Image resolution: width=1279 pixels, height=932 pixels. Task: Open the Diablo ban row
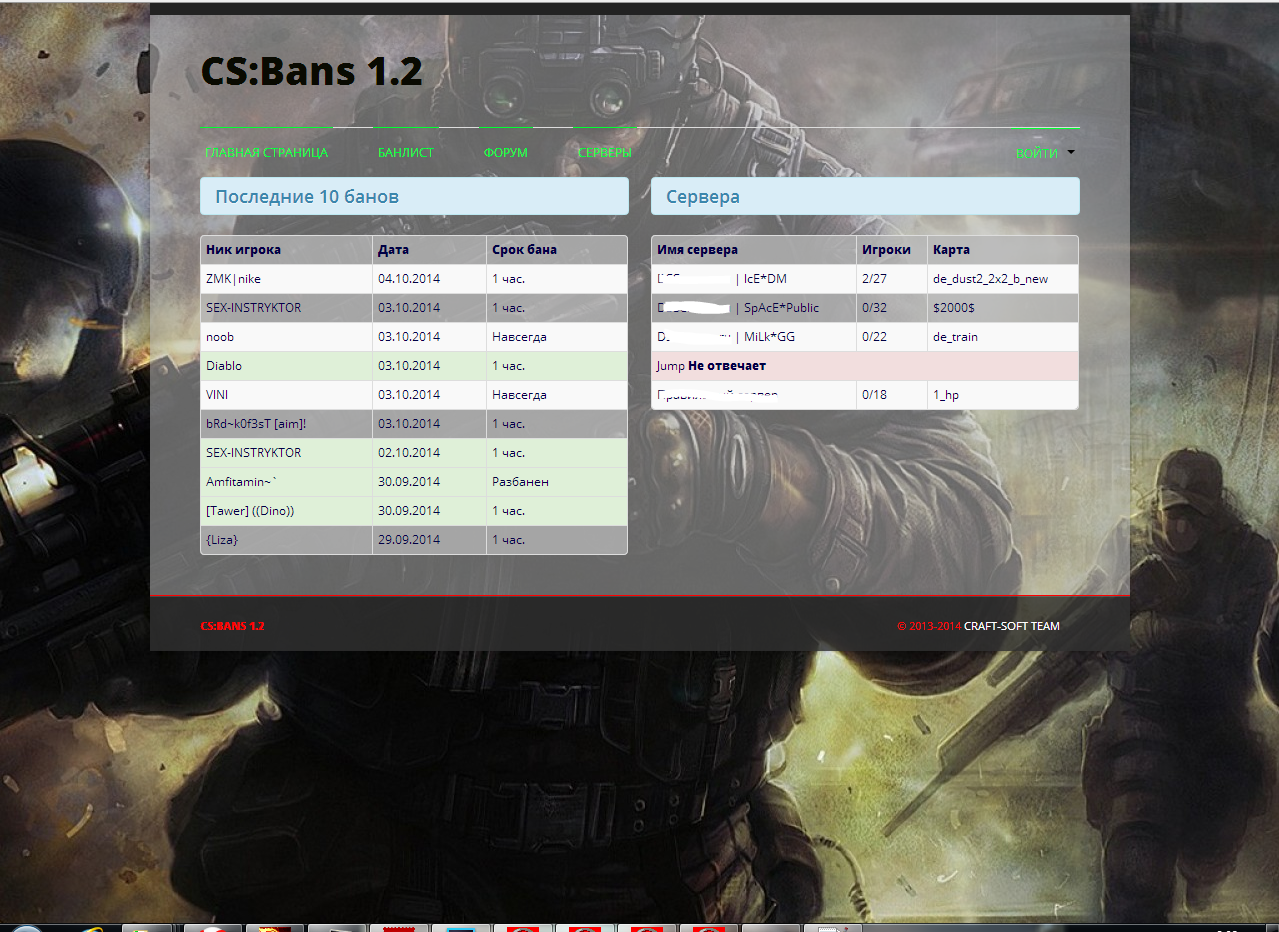pos(414,366)
